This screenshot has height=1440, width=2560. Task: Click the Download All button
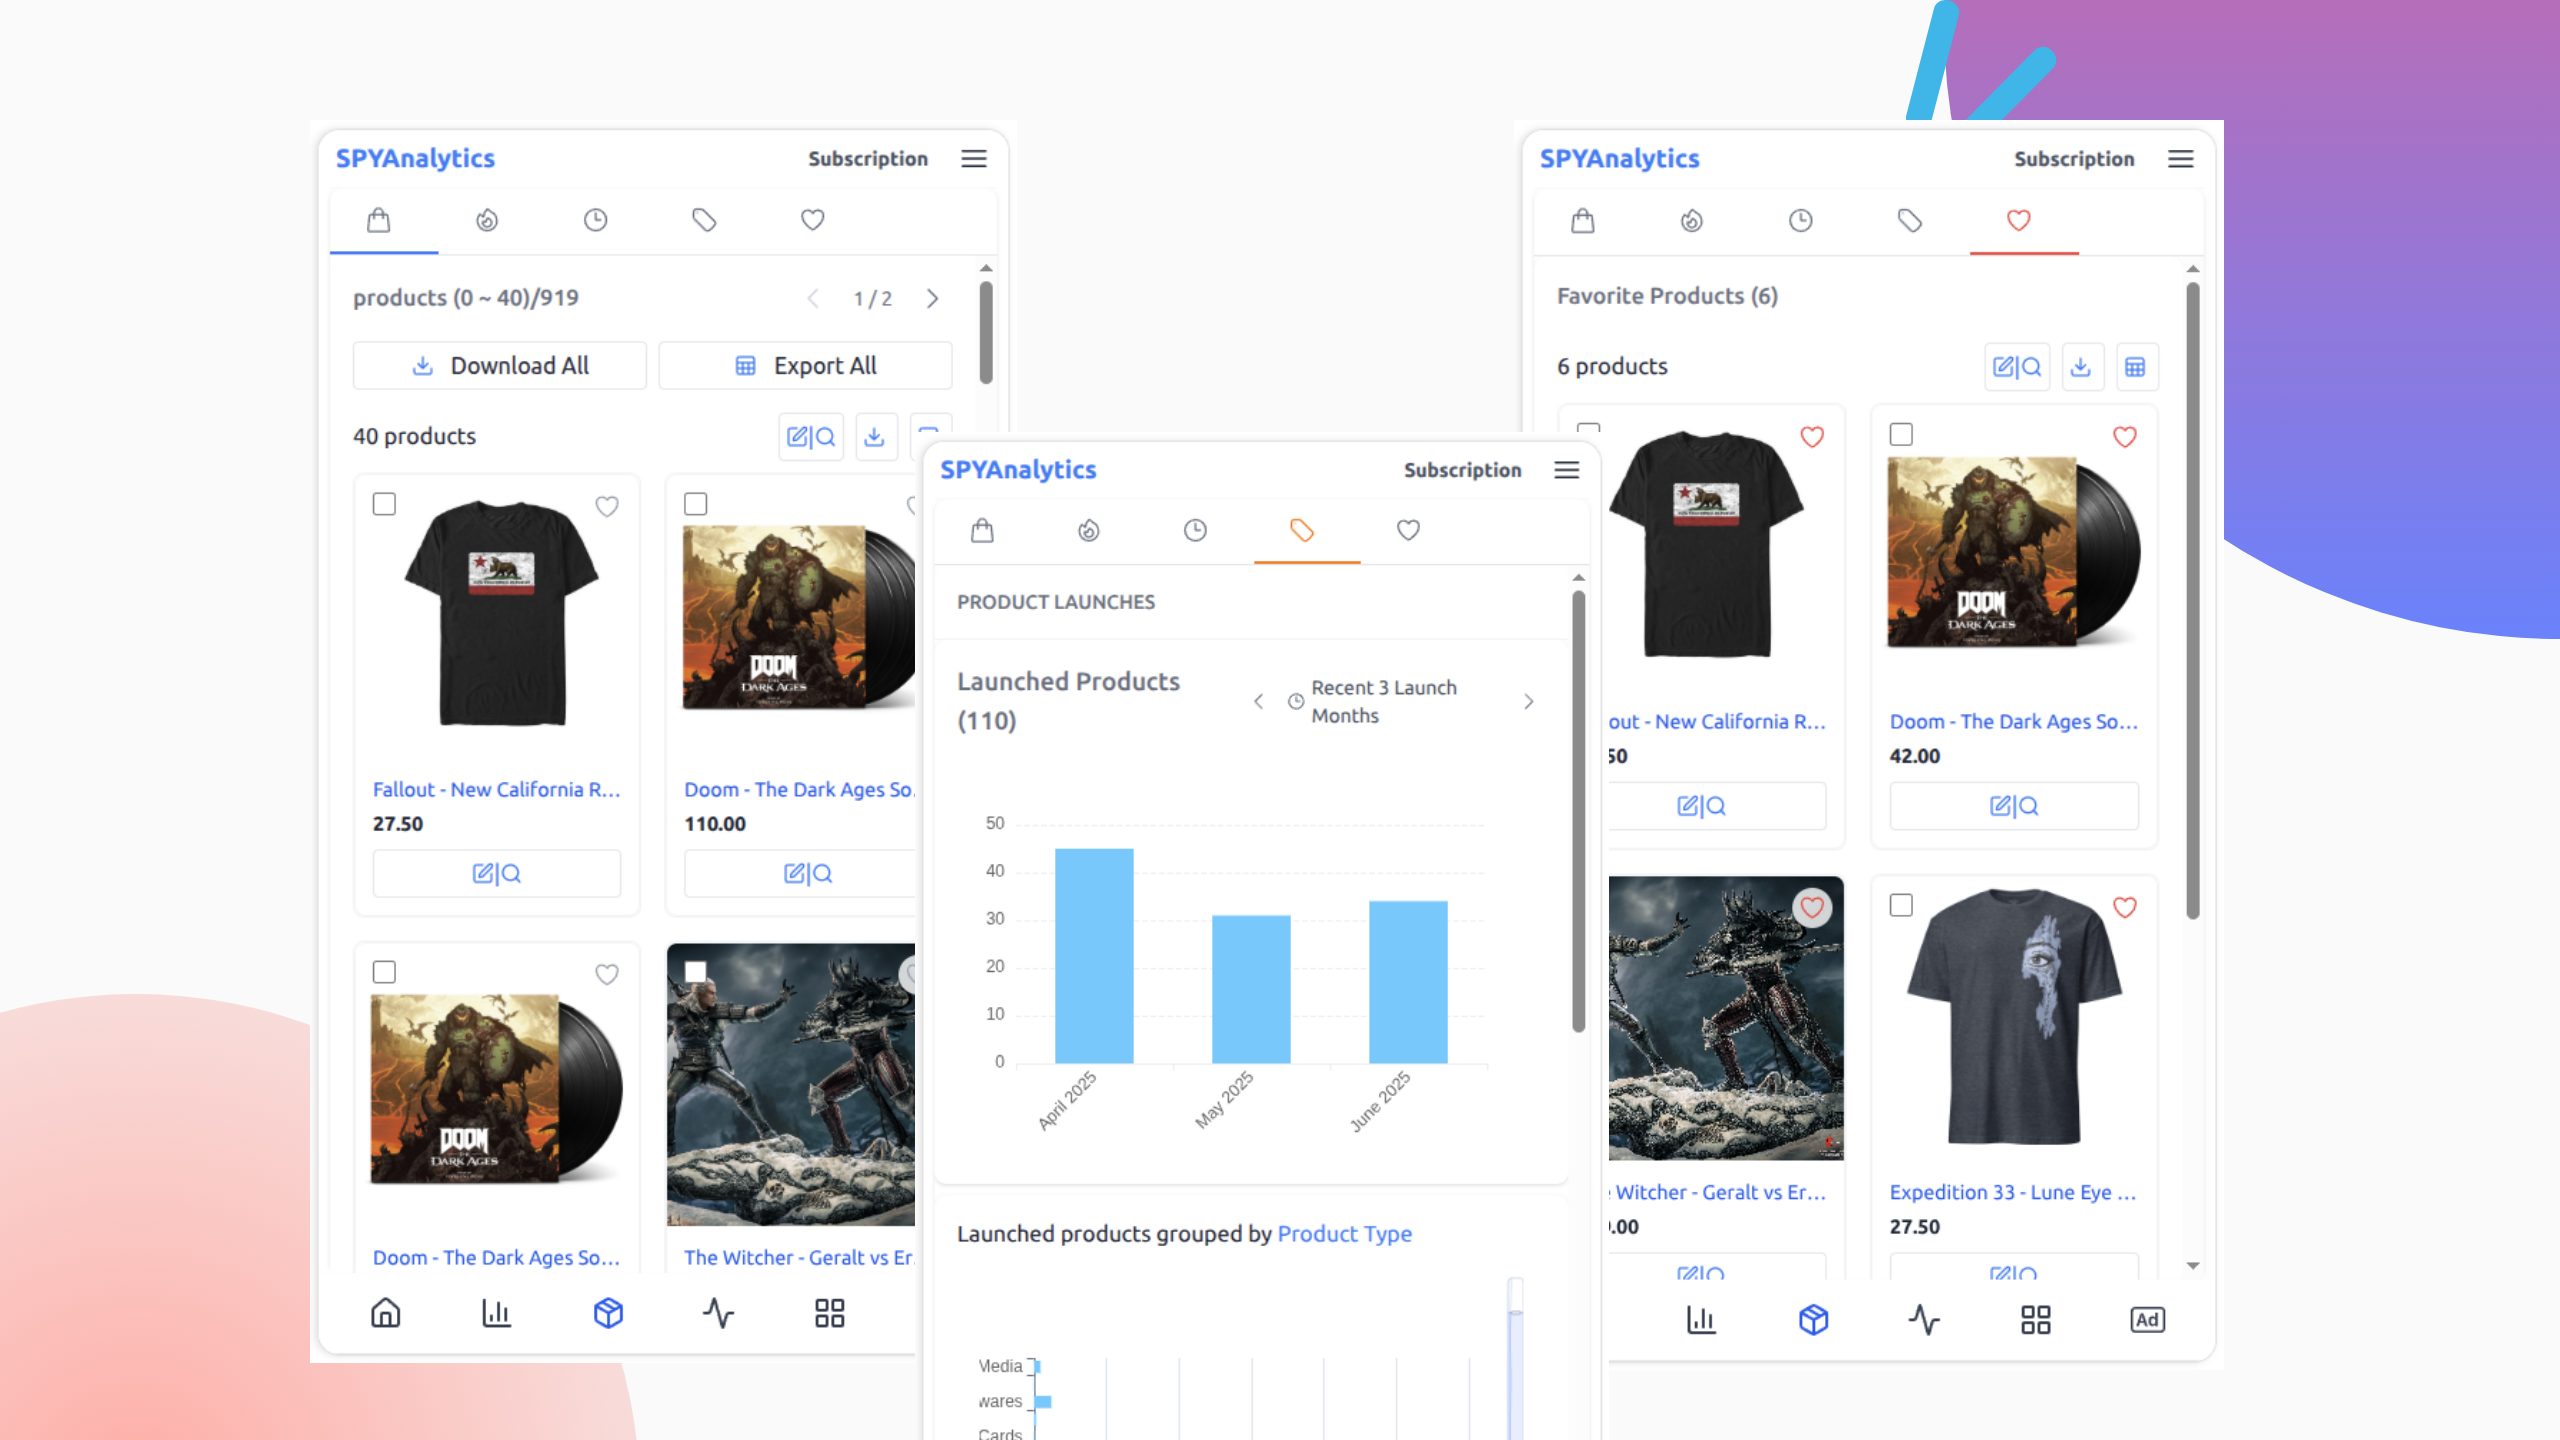click(500, 365)
